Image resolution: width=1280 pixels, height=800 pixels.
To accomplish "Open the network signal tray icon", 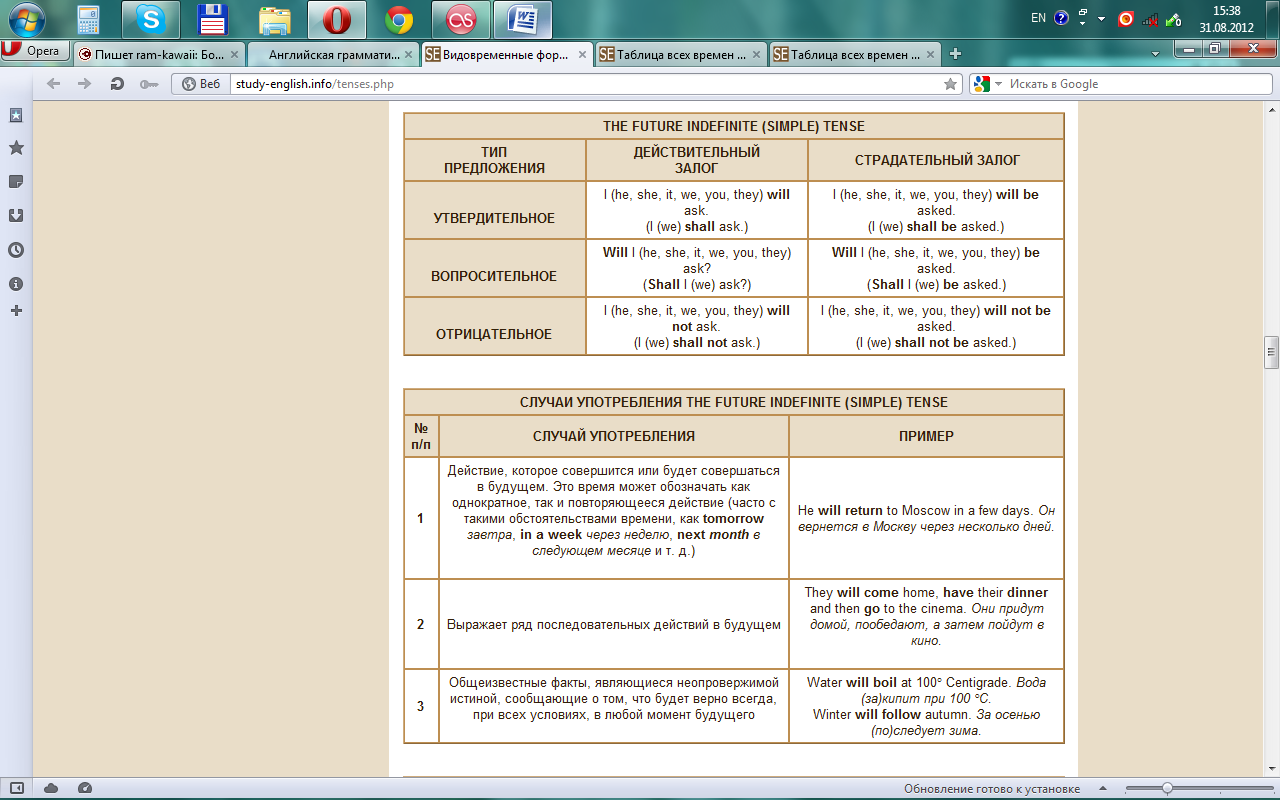I will [x=1150, y=18].
